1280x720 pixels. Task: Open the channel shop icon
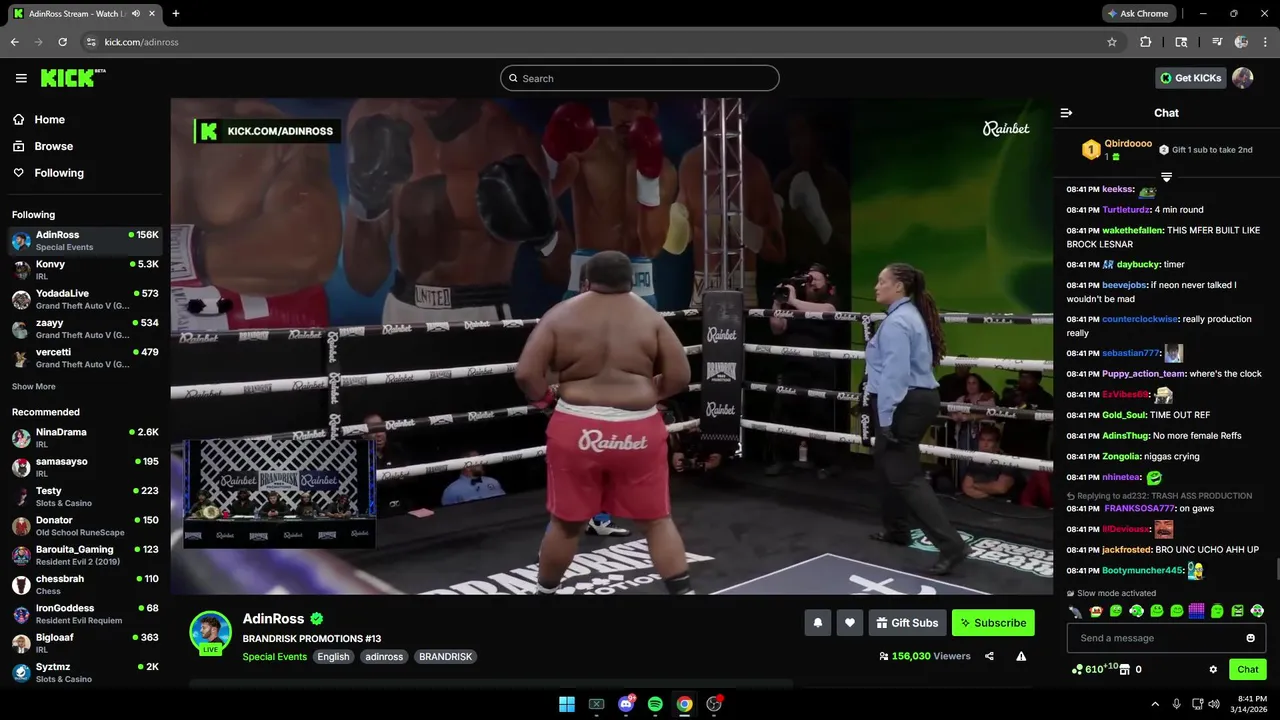(1125, 669)
